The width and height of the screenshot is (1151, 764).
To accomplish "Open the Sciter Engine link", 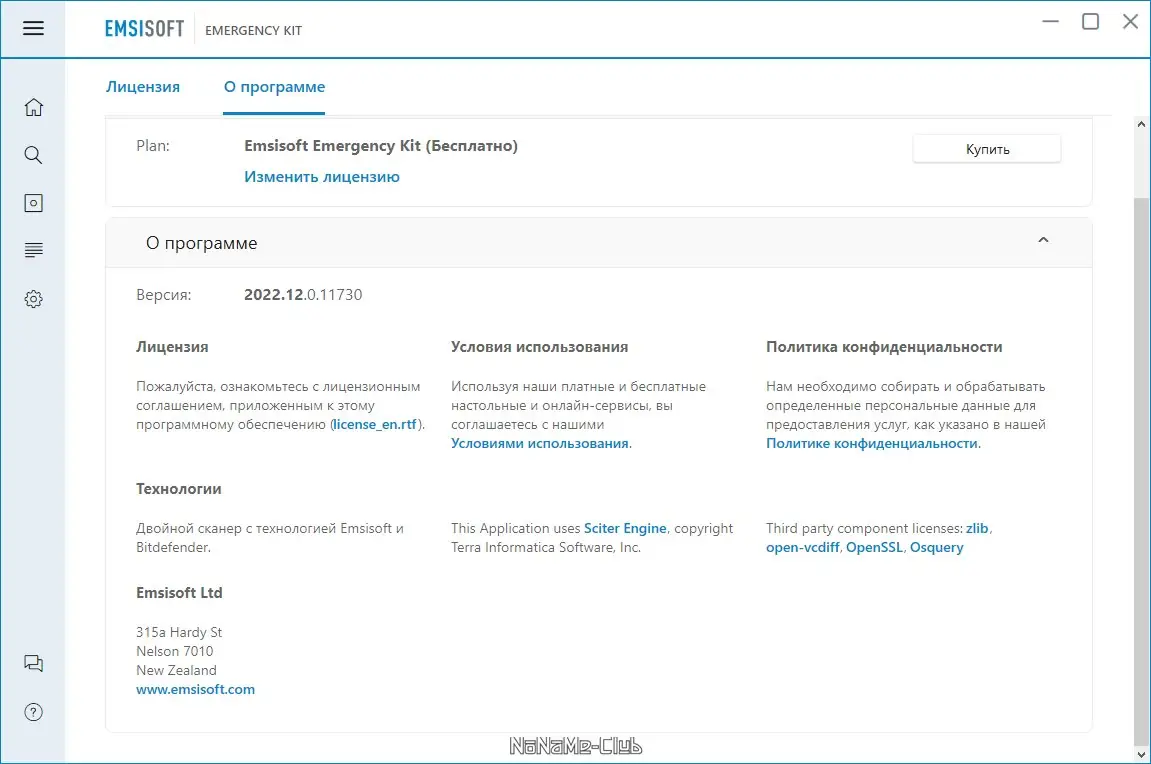I will (x=625, y=528).
